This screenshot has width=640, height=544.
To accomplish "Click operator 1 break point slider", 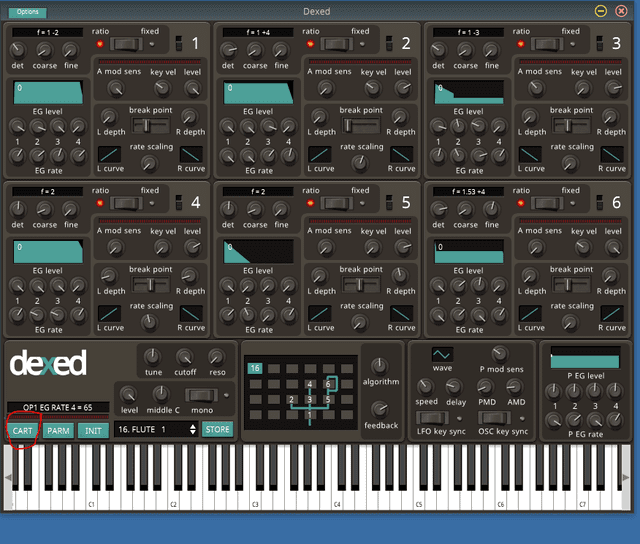I will (148, 125).
